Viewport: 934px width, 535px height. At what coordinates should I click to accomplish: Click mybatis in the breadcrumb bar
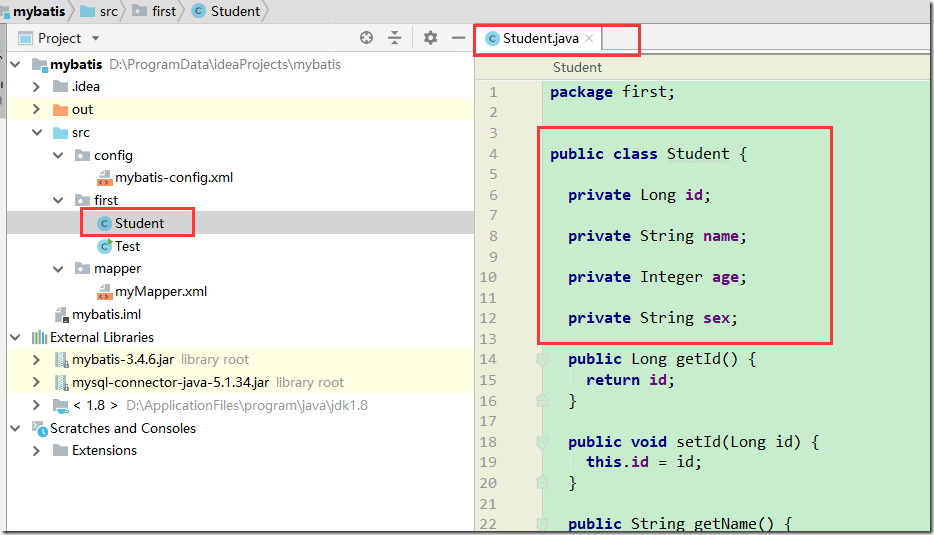[x=39, y=11]
